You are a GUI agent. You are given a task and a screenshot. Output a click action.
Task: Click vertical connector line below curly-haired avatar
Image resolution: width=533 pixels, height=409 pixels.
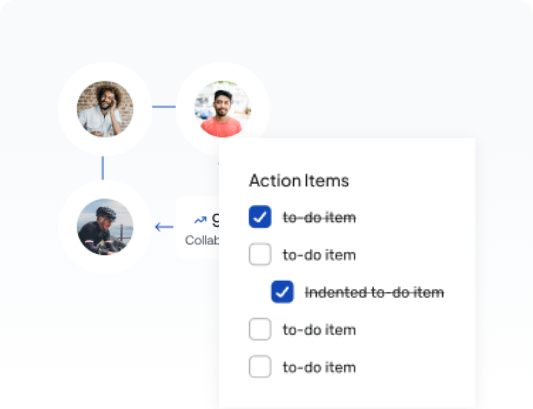click(x=103, y=168)
